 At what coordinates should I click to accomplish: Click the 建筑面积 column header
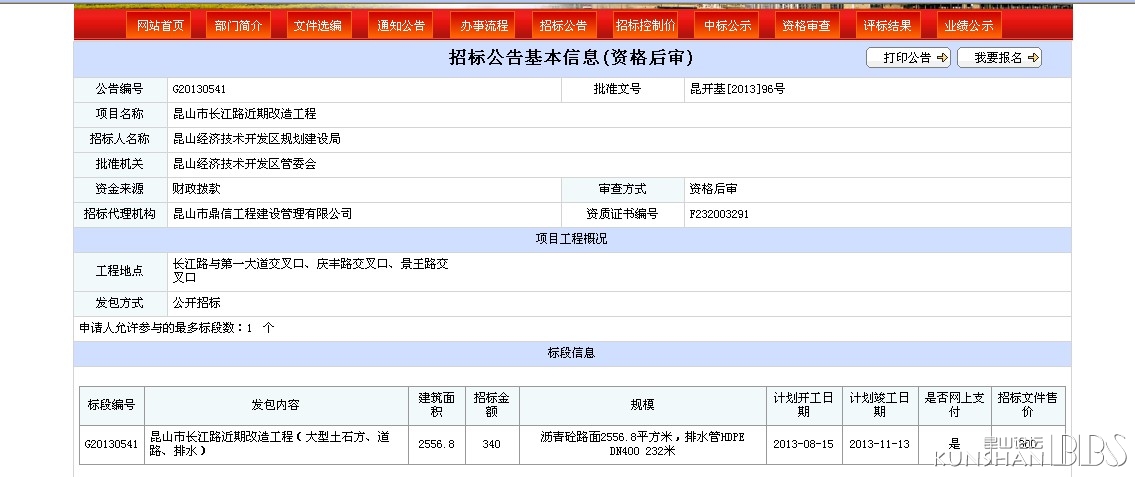(x=436, y=405)
